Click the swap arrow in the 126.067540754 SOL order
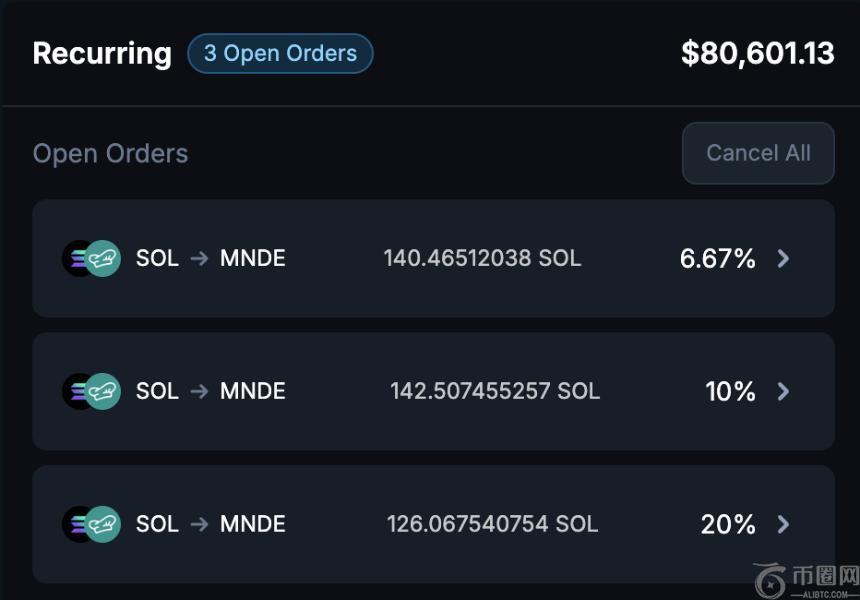 tap(200, 524)
